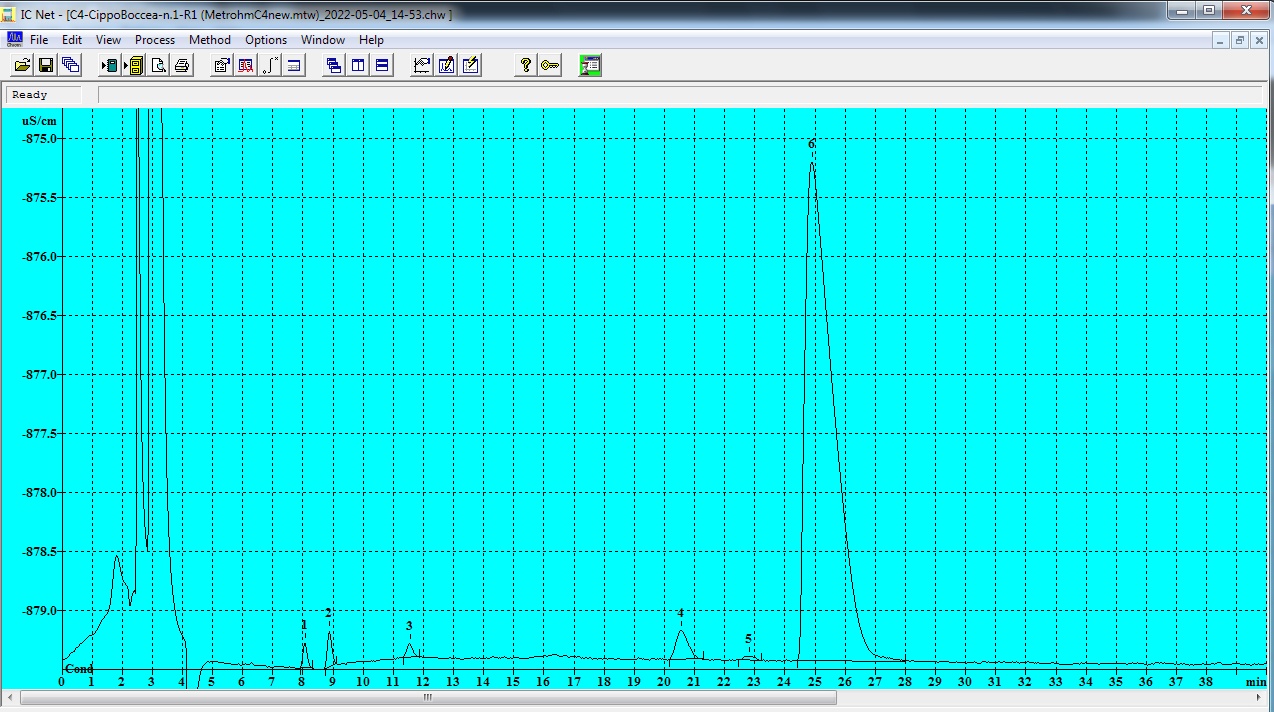This screenshot has width=1274, height=712.
Task: Click the Save floppy disk icon
Action: 46,66
